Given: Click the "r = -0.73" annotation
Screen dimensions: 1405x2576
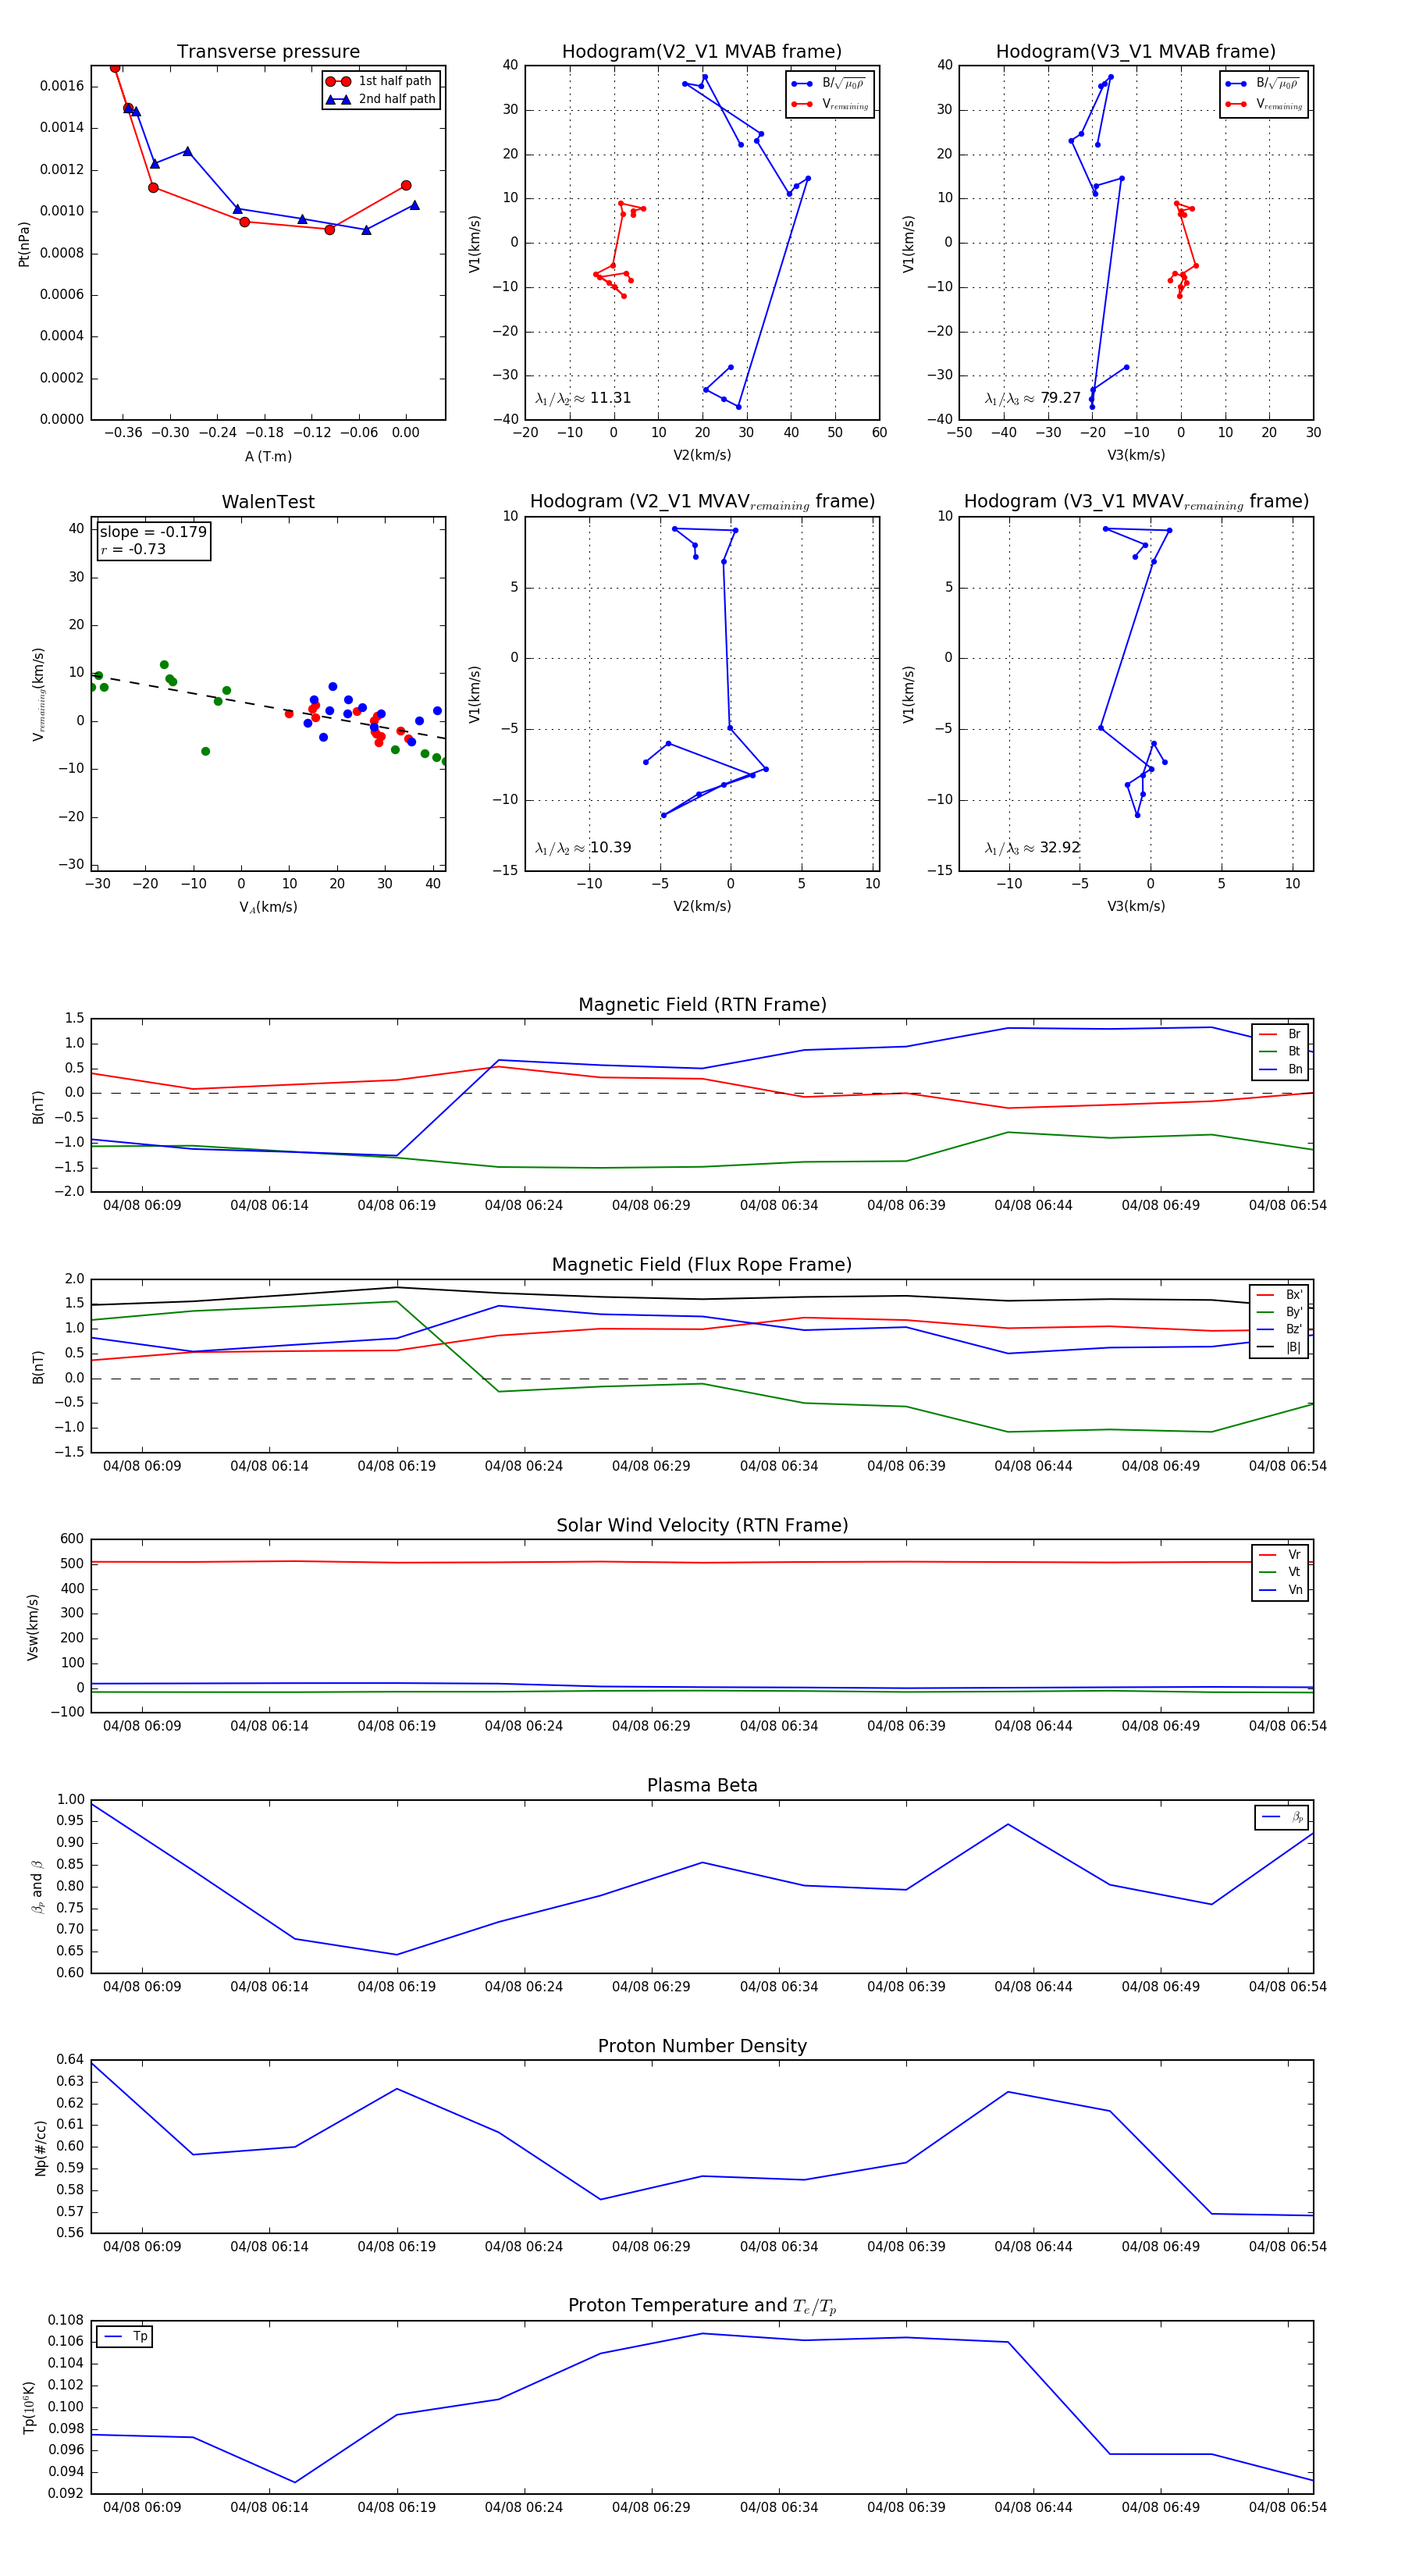Looking at the screenshot, I should click(133, 549).
